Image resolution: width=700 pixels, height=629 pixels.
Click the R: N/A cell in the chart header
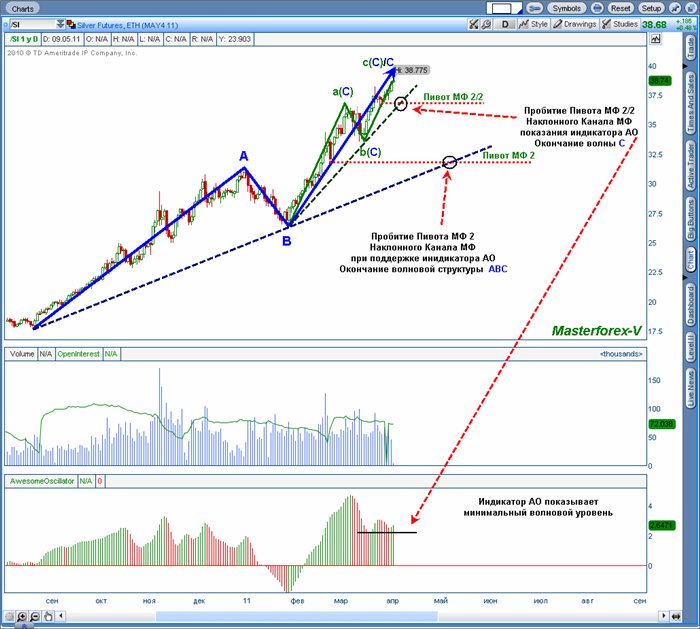pos(202,39)
